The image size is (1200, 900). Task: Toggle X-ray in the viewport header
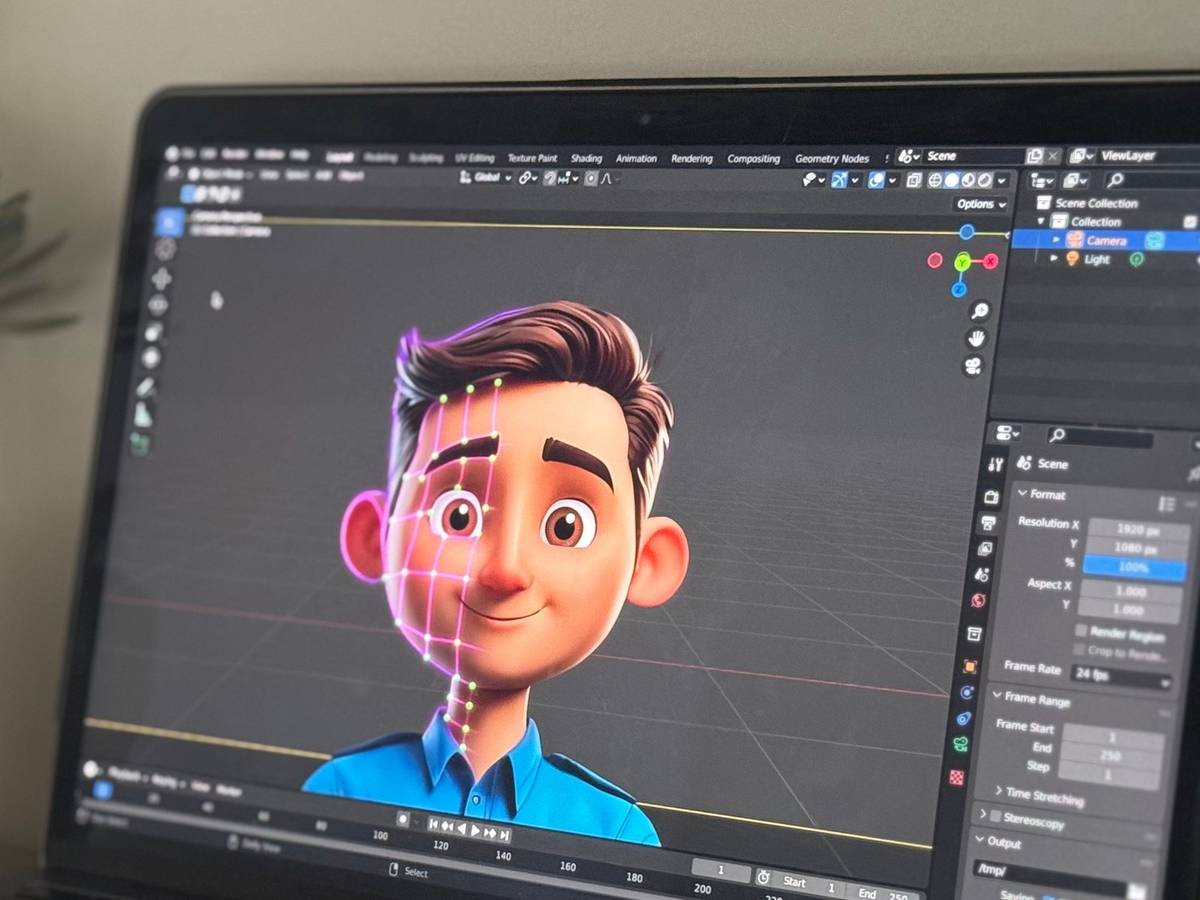point(914,180)
